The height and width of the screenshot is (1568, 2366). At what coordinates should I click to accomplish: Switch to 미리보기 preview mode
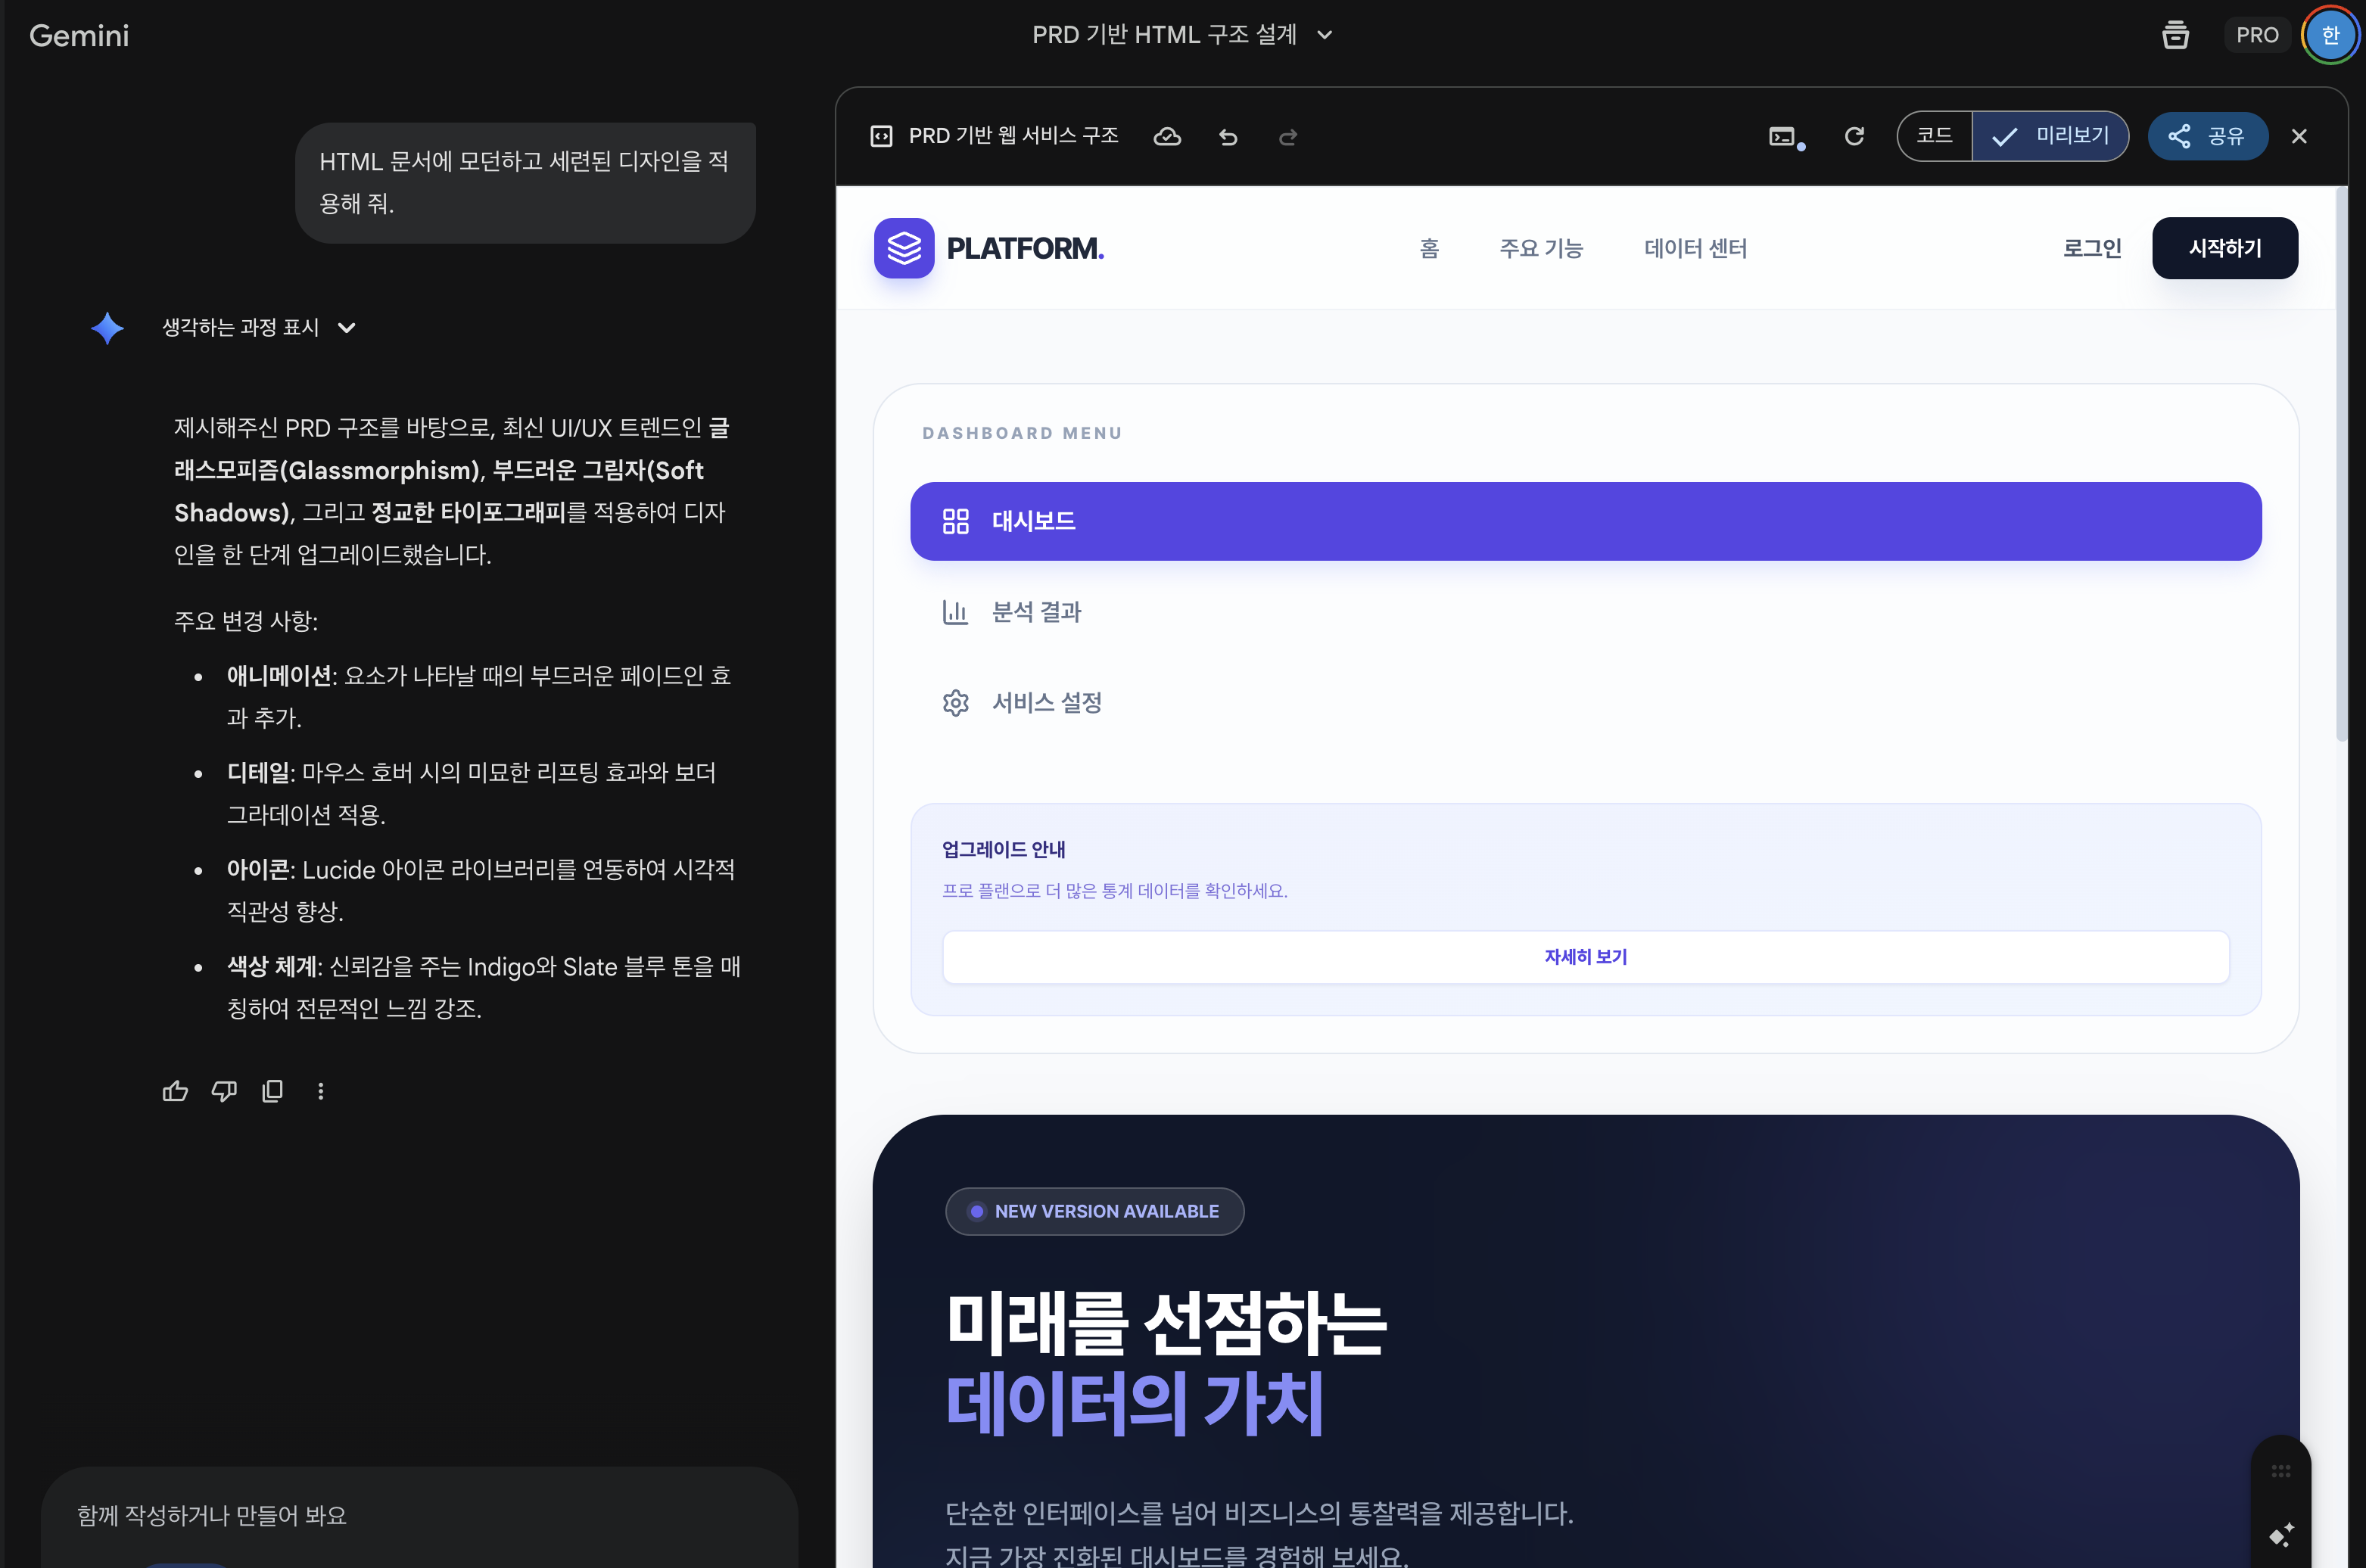(2050, 136)
